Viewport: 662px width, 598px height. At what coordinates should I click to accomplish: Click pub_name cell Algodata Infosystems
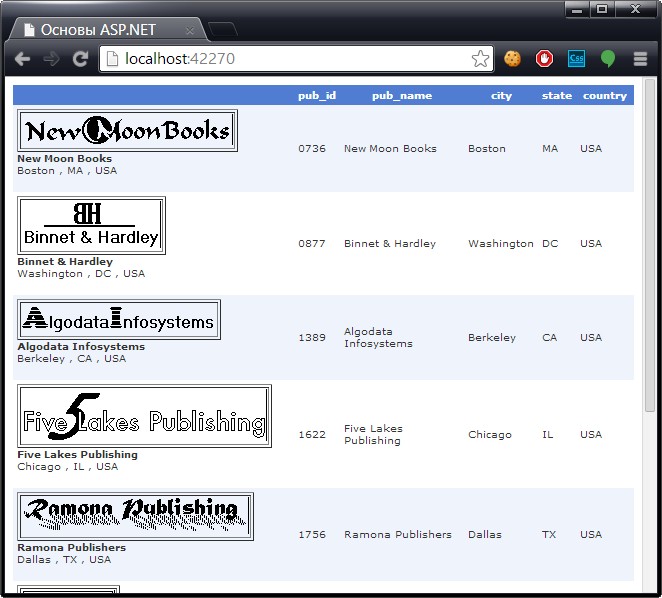[x=378, y=337]
